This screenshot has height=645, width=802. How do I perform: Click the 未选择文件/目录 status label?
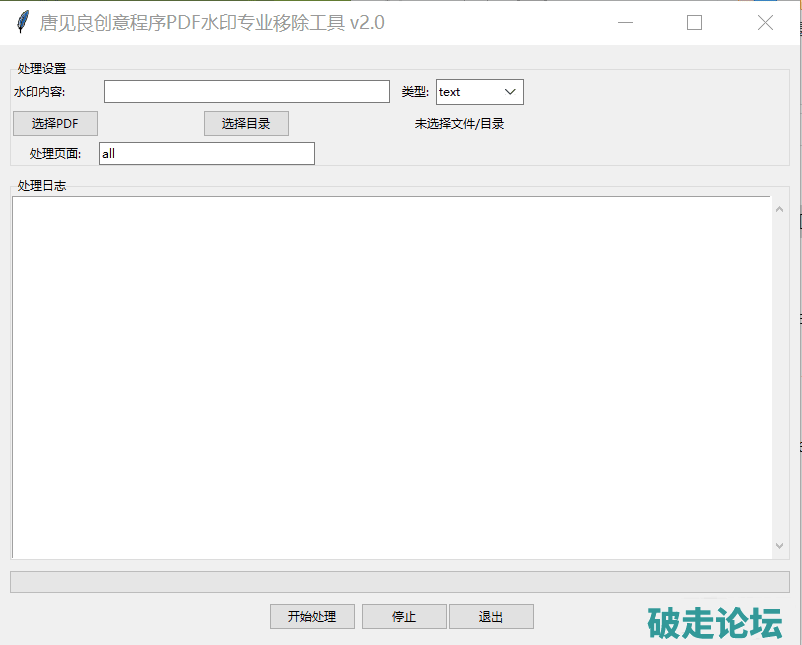(x=459, y=124)
